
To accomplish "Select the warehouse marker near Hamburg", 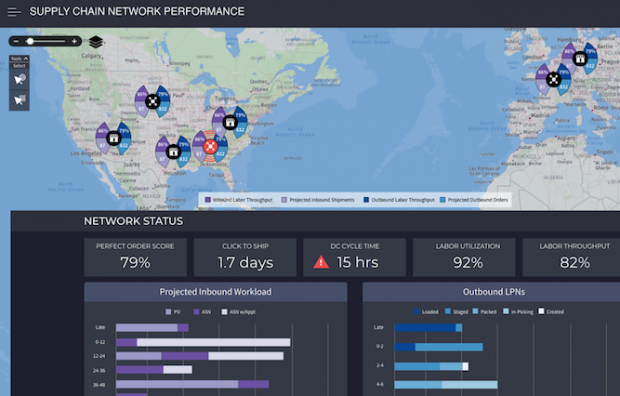I will (580, 59).
